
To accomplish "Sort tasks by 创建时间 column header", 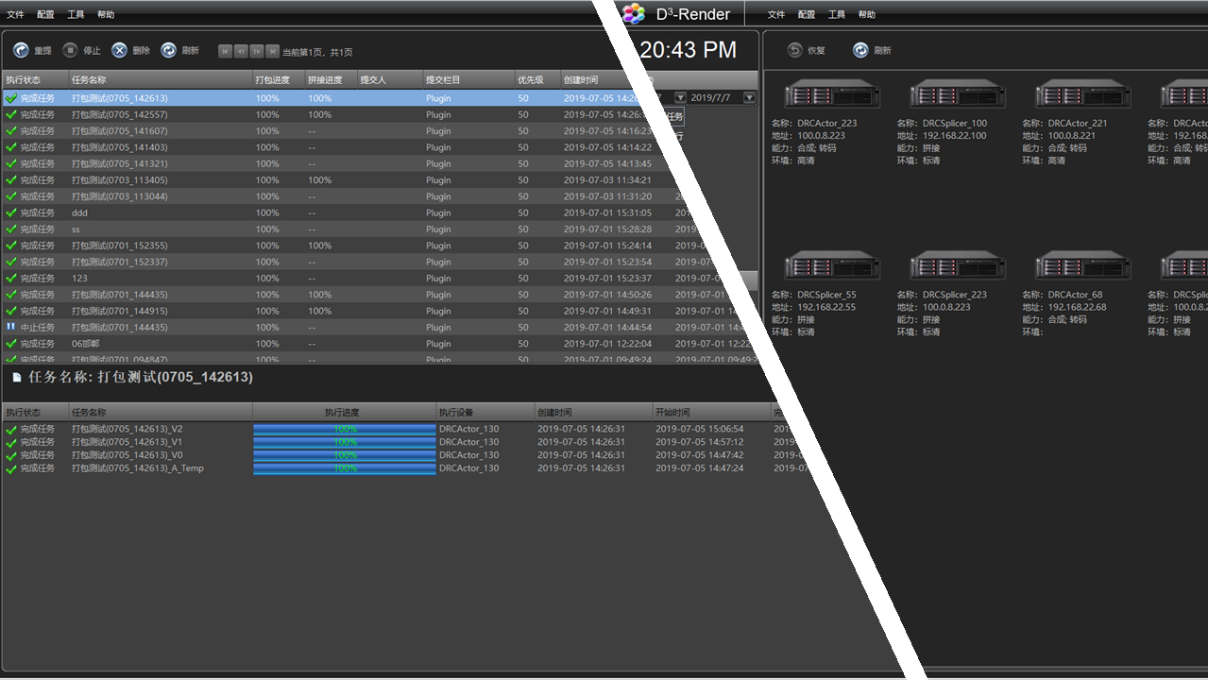I will coord(581,79).
